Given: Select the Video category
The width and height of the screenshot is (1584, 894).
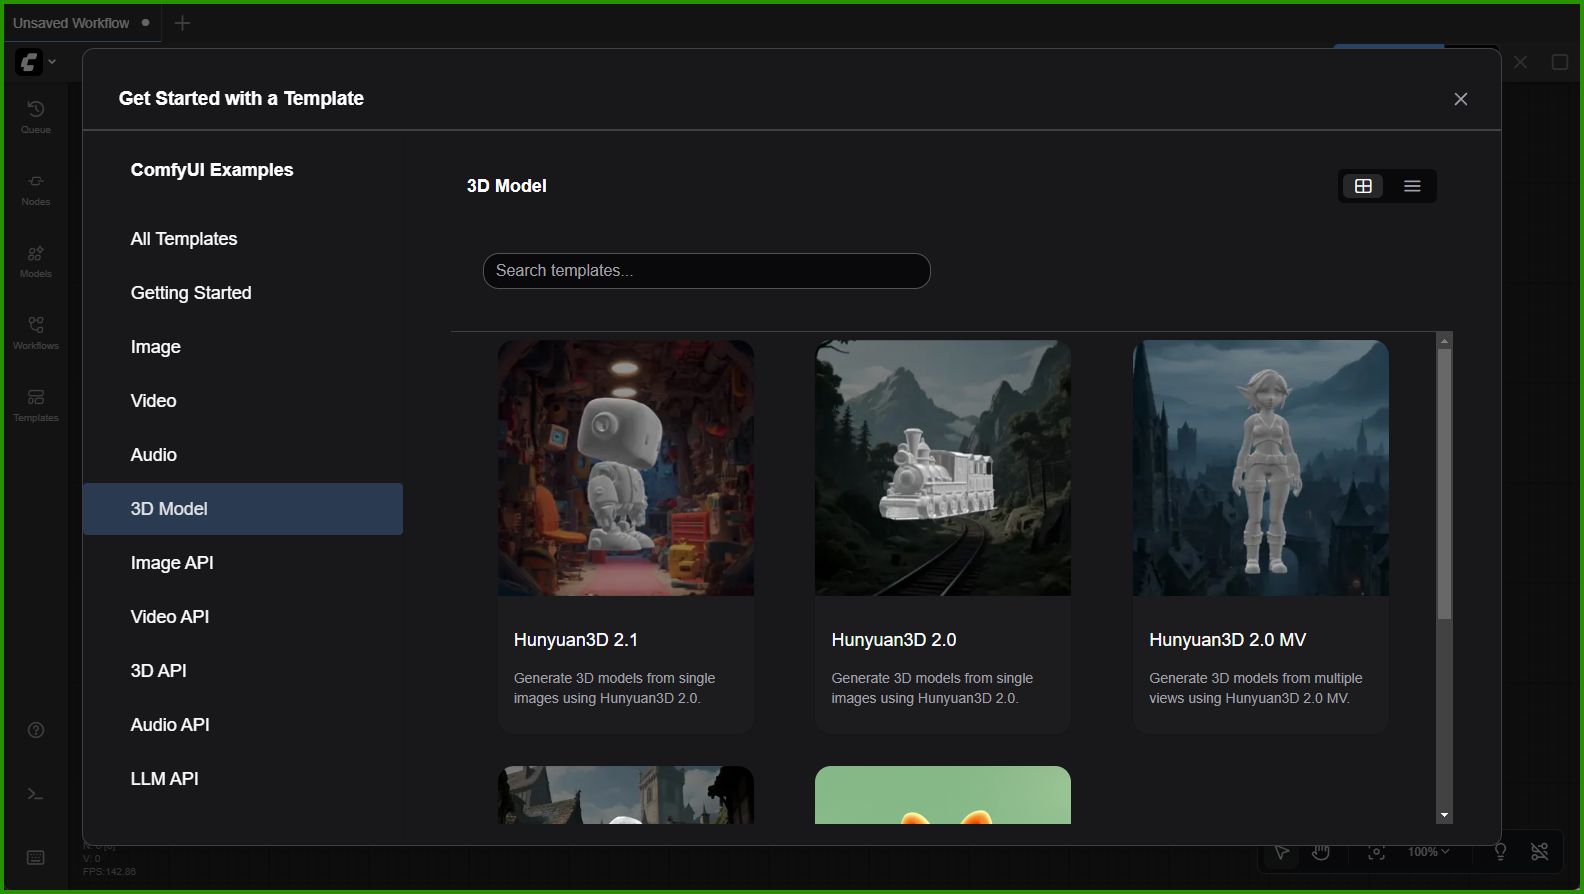Looking at the screenshot, I should 153,401.
